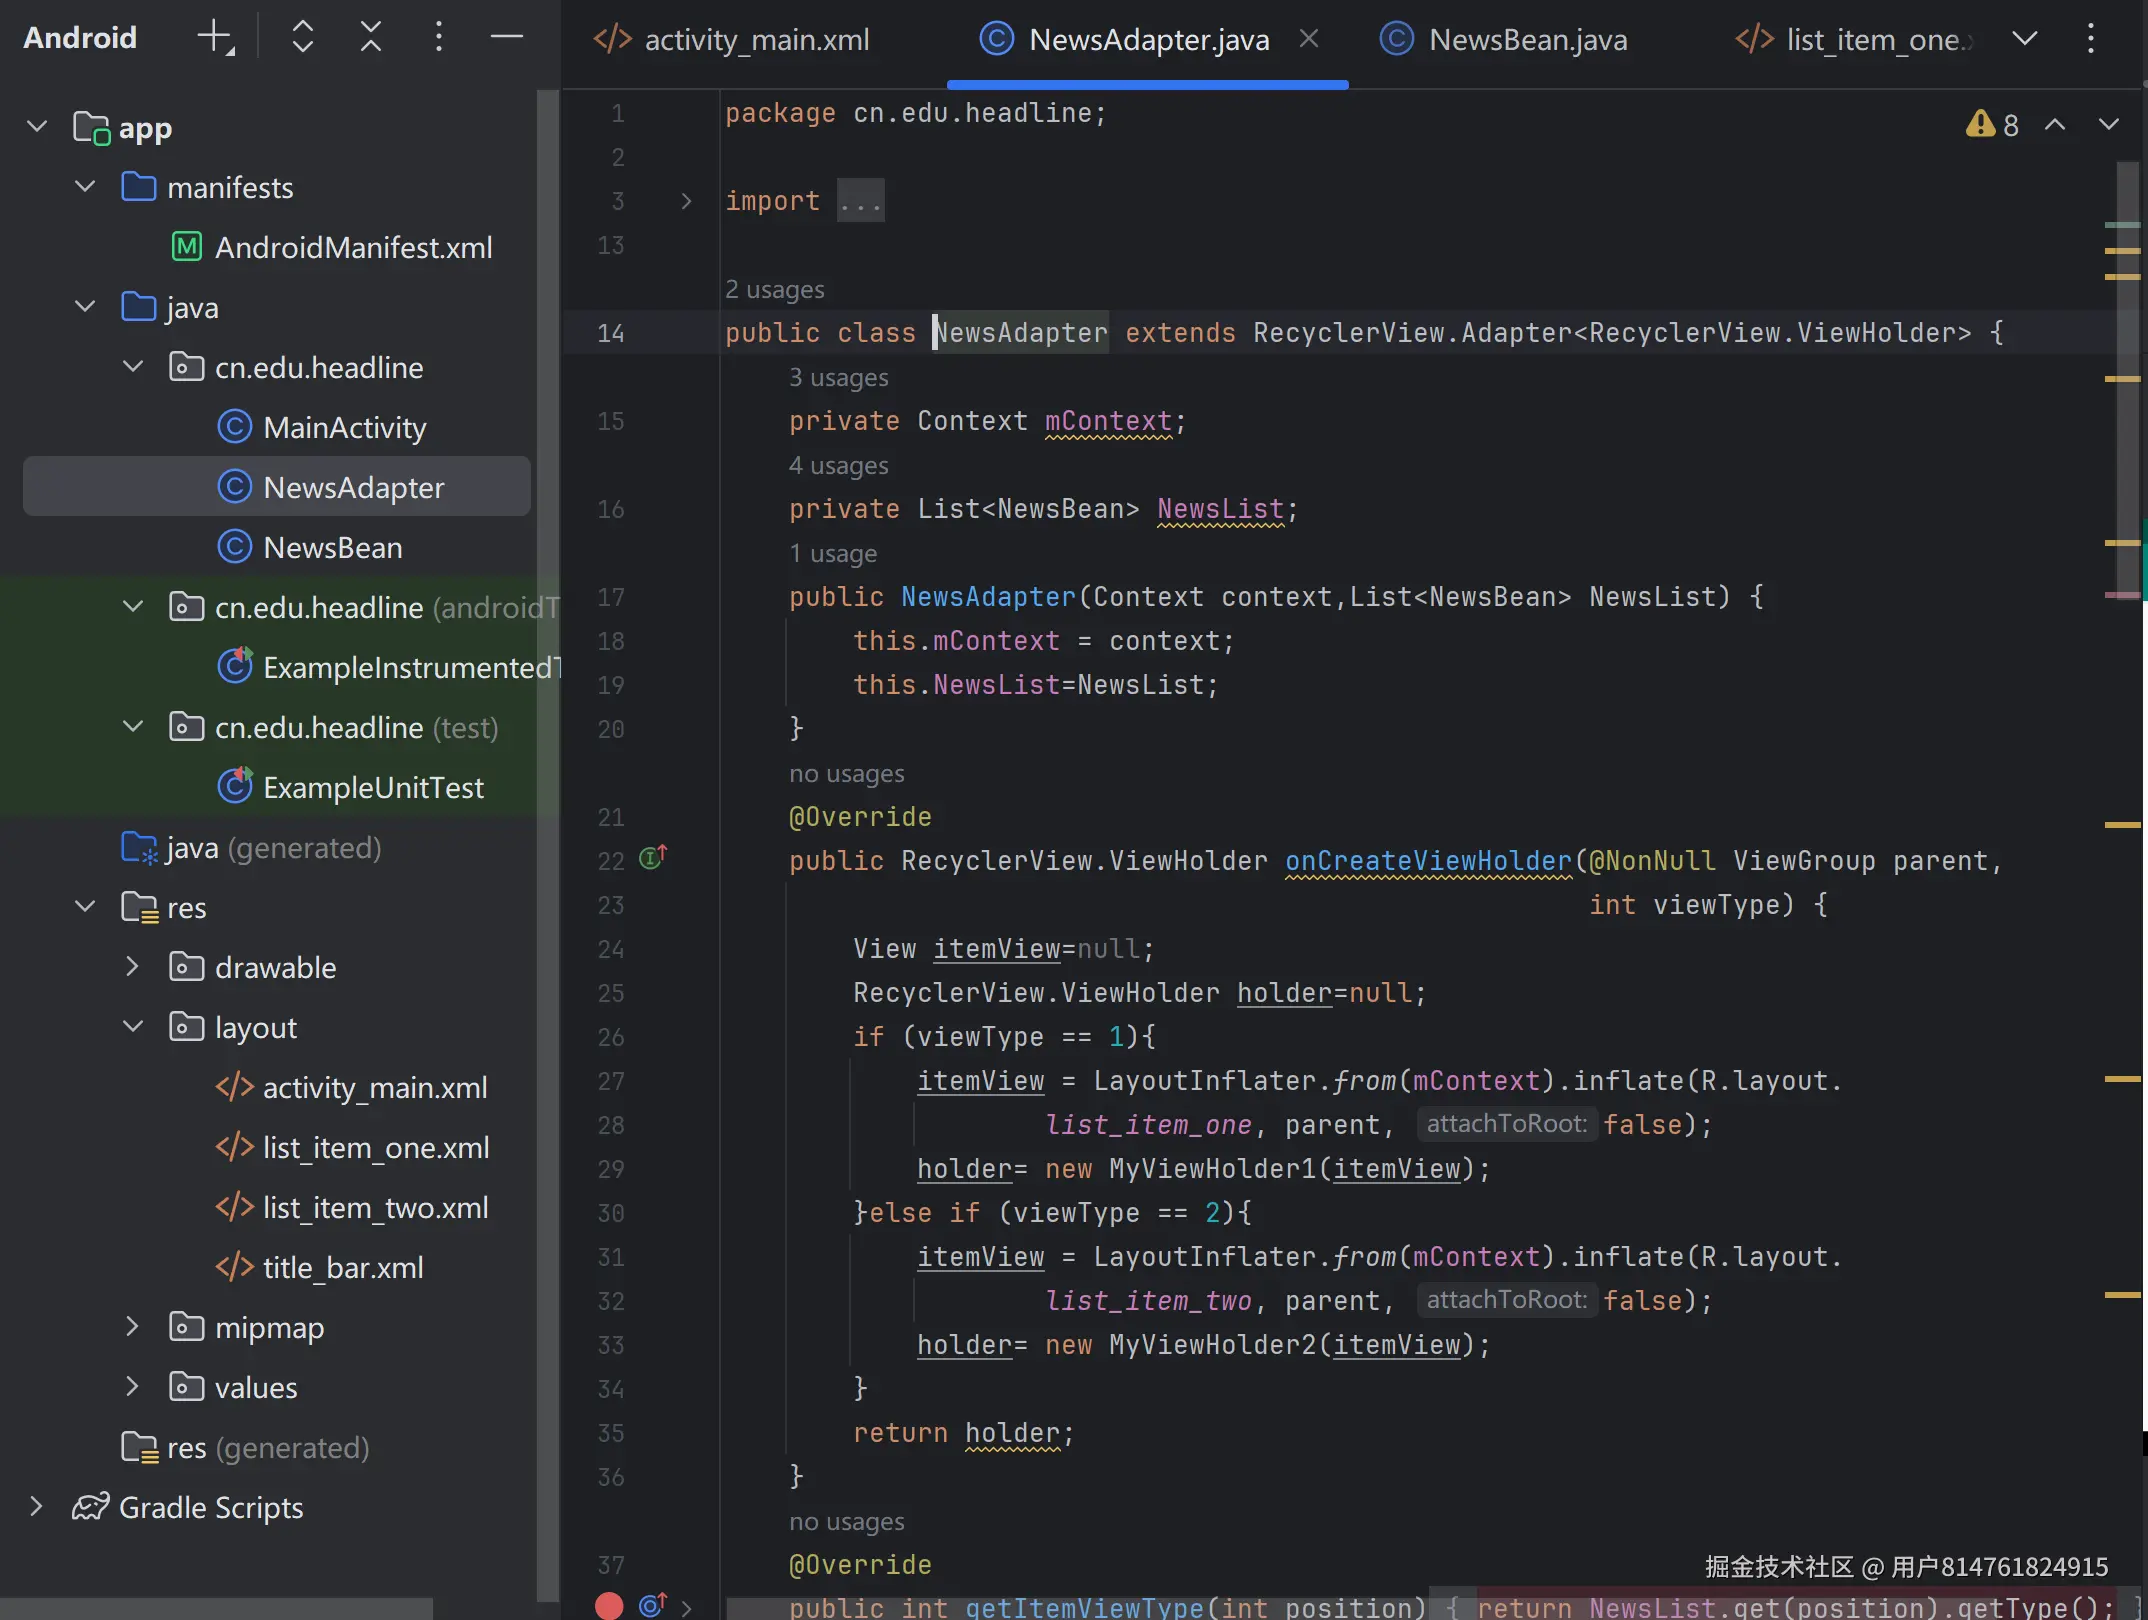Screen dimensions: 2148x1620
Task: Expand the Gradle Scripts node
Action: pyautogui.click(x=36, y=1507)
